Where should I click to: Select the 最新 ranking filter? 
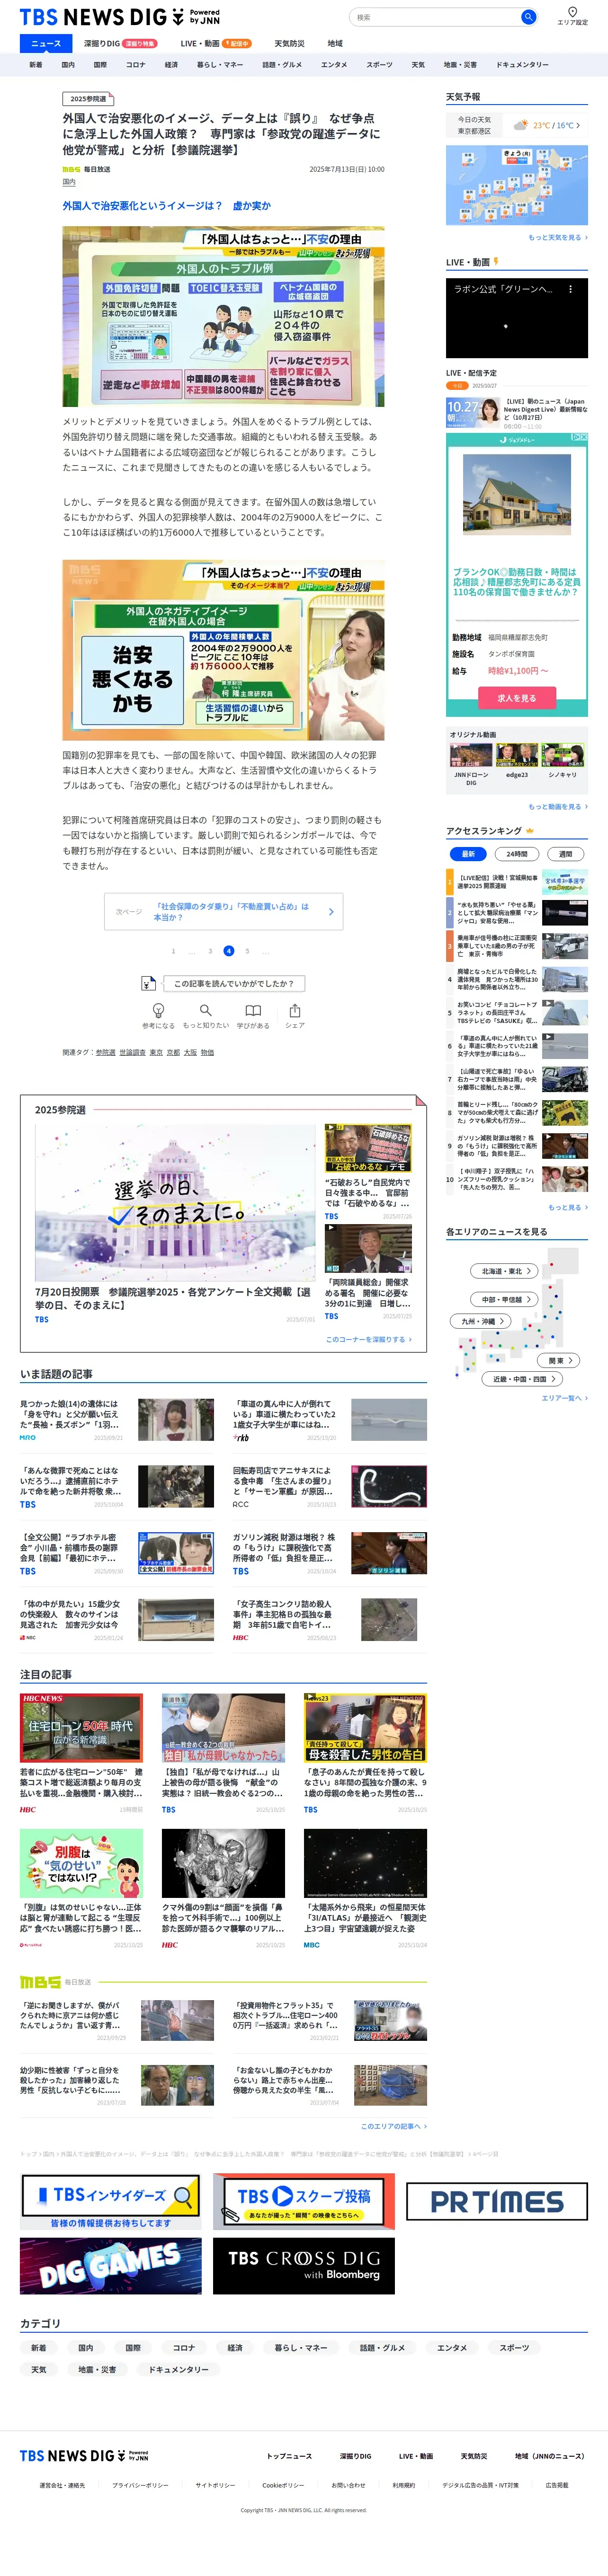point(468,854)
